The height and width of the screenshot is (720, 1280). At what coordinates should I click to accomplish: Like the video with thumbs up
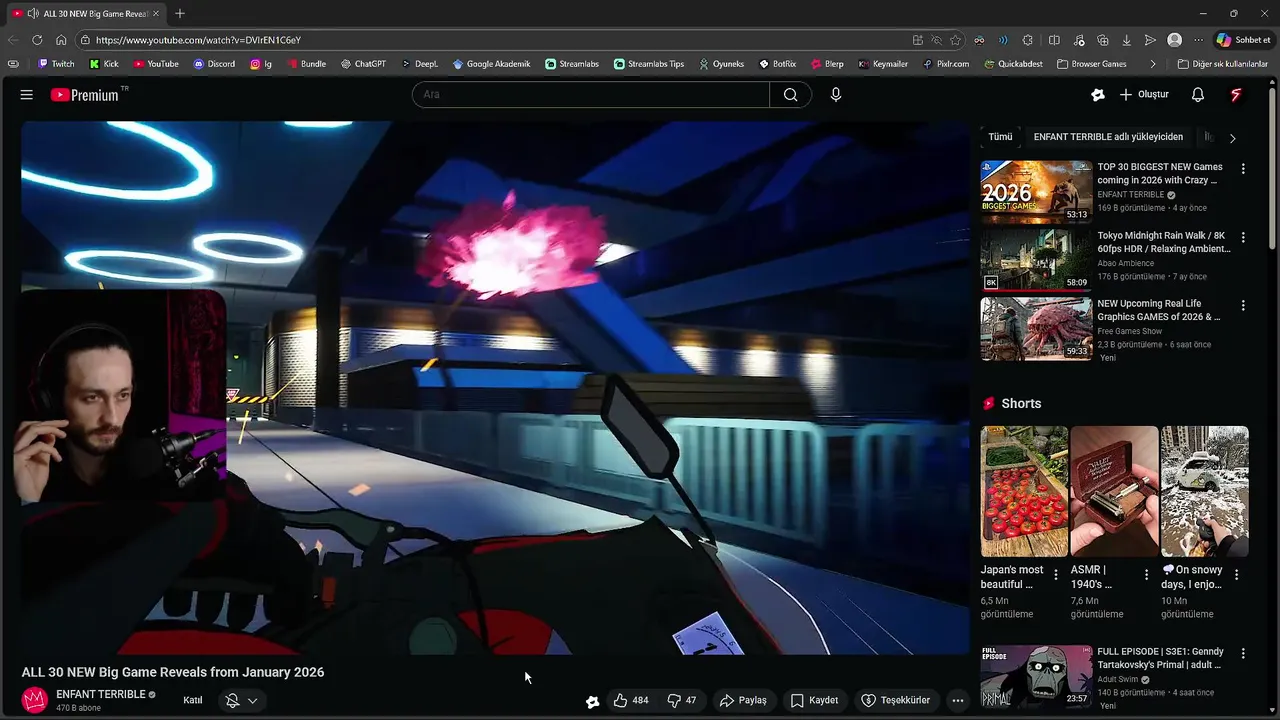(631, 700)
